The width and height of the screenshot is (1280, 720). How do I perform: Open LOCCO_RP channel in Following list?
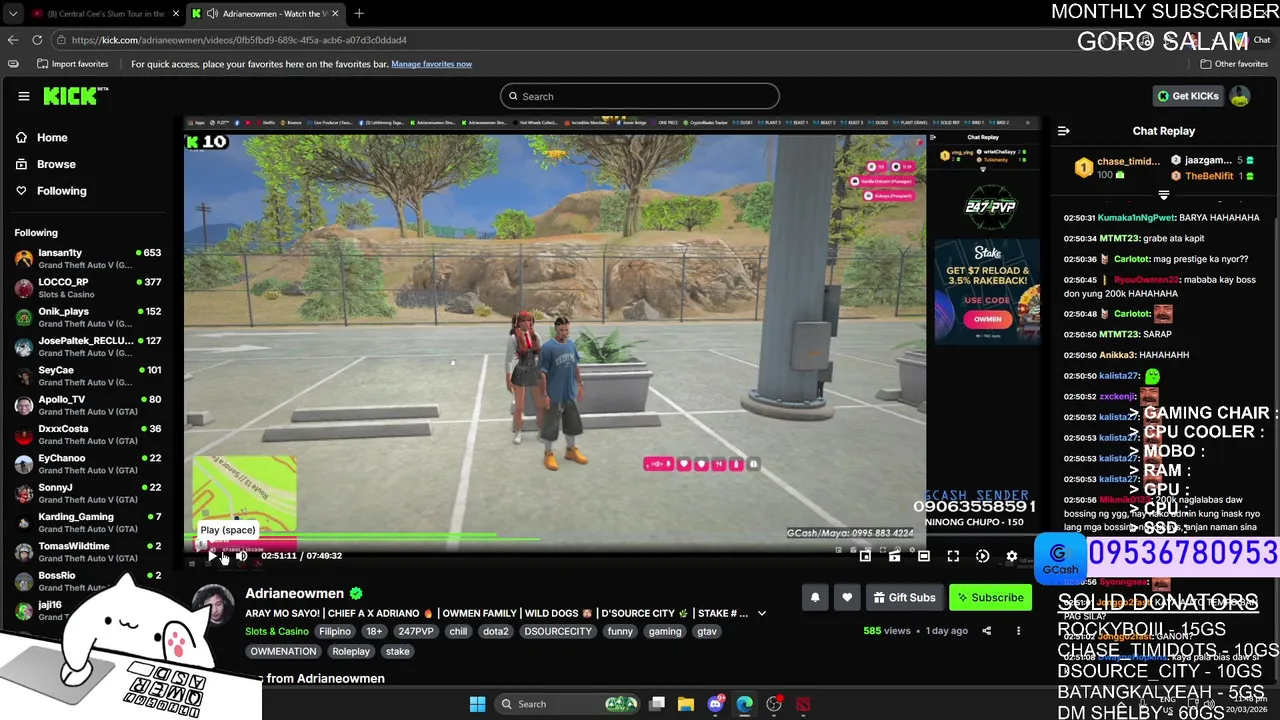coord(88,288)
